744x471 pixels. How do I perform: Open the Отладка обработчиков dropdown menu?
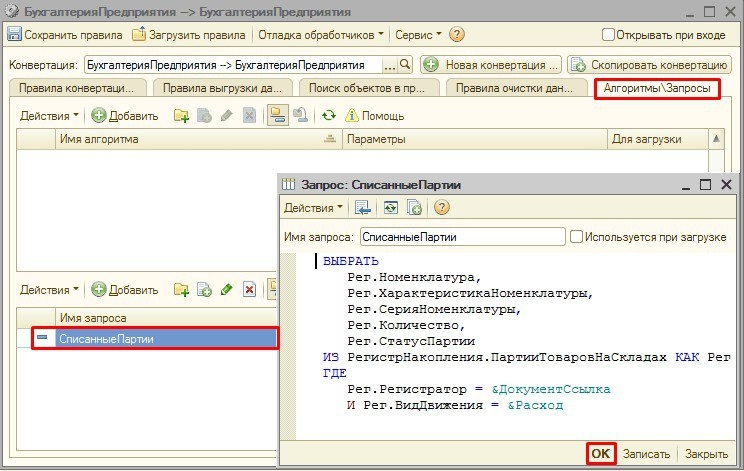[321, 35]
